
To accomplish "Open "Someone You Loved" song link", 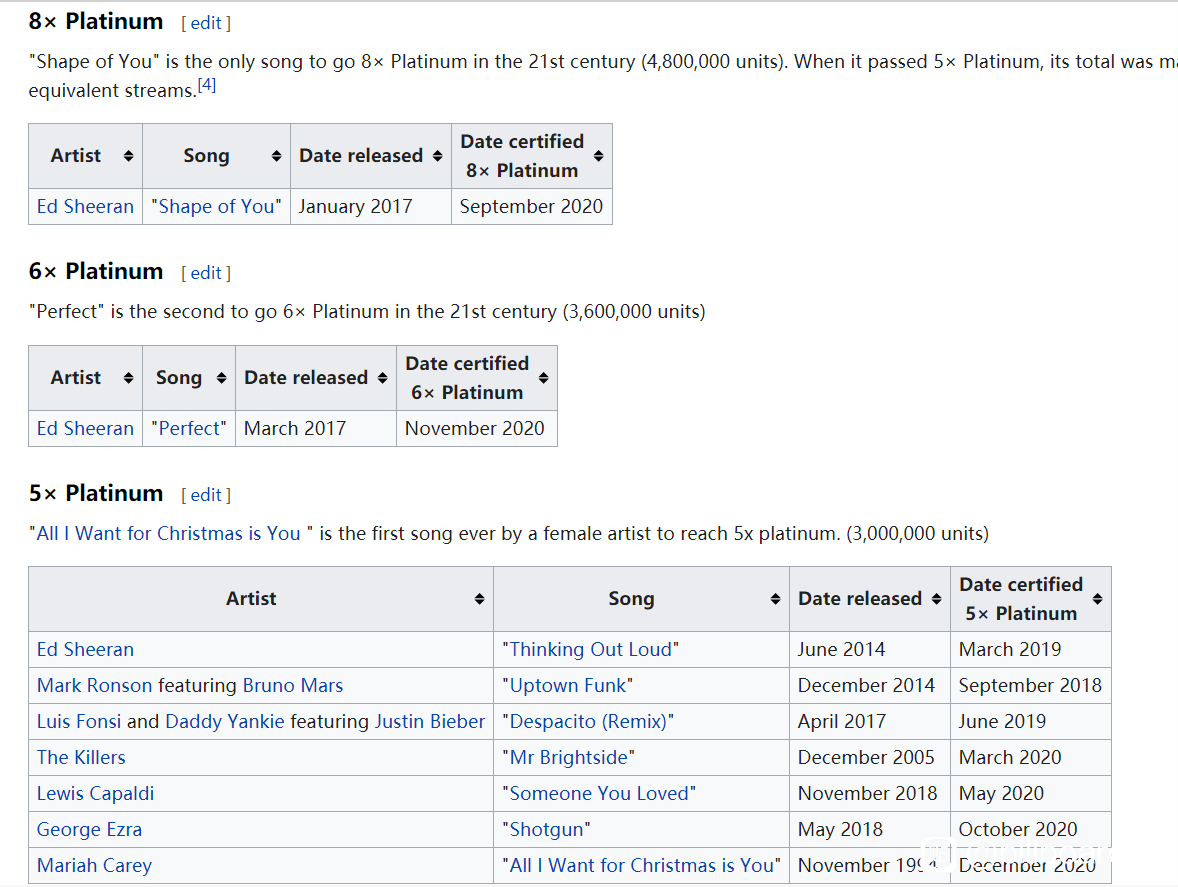I will pos(599,794).
